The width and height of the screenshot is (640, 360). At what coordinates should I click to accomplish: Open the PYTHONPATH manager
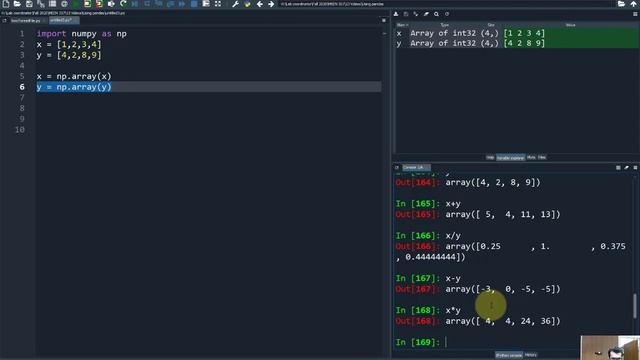tap(247, 4)
